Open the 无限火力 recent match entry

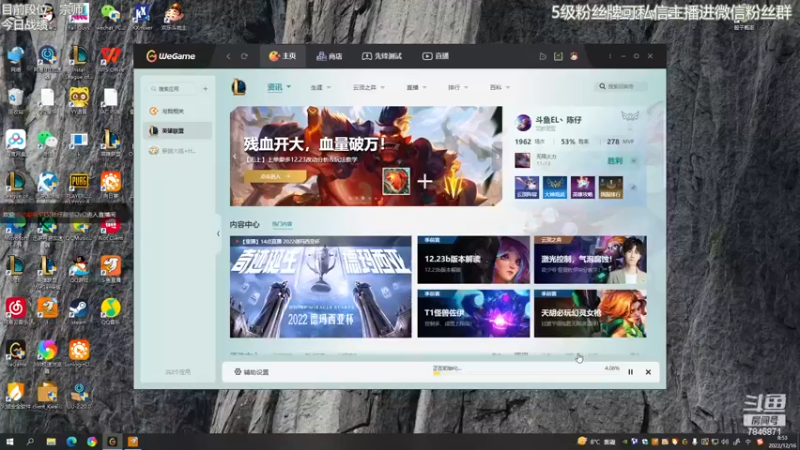[578, 160]
